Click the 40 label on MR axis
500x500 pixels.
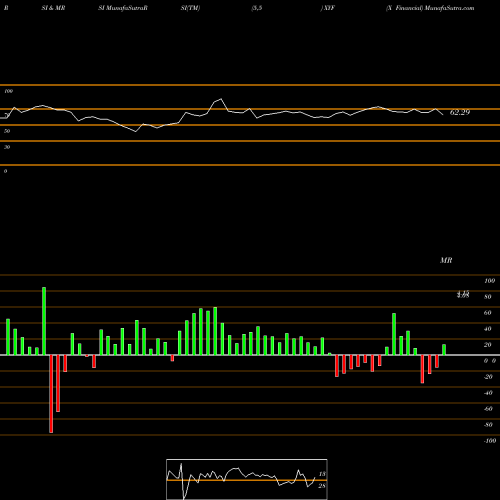coord(488,329)
